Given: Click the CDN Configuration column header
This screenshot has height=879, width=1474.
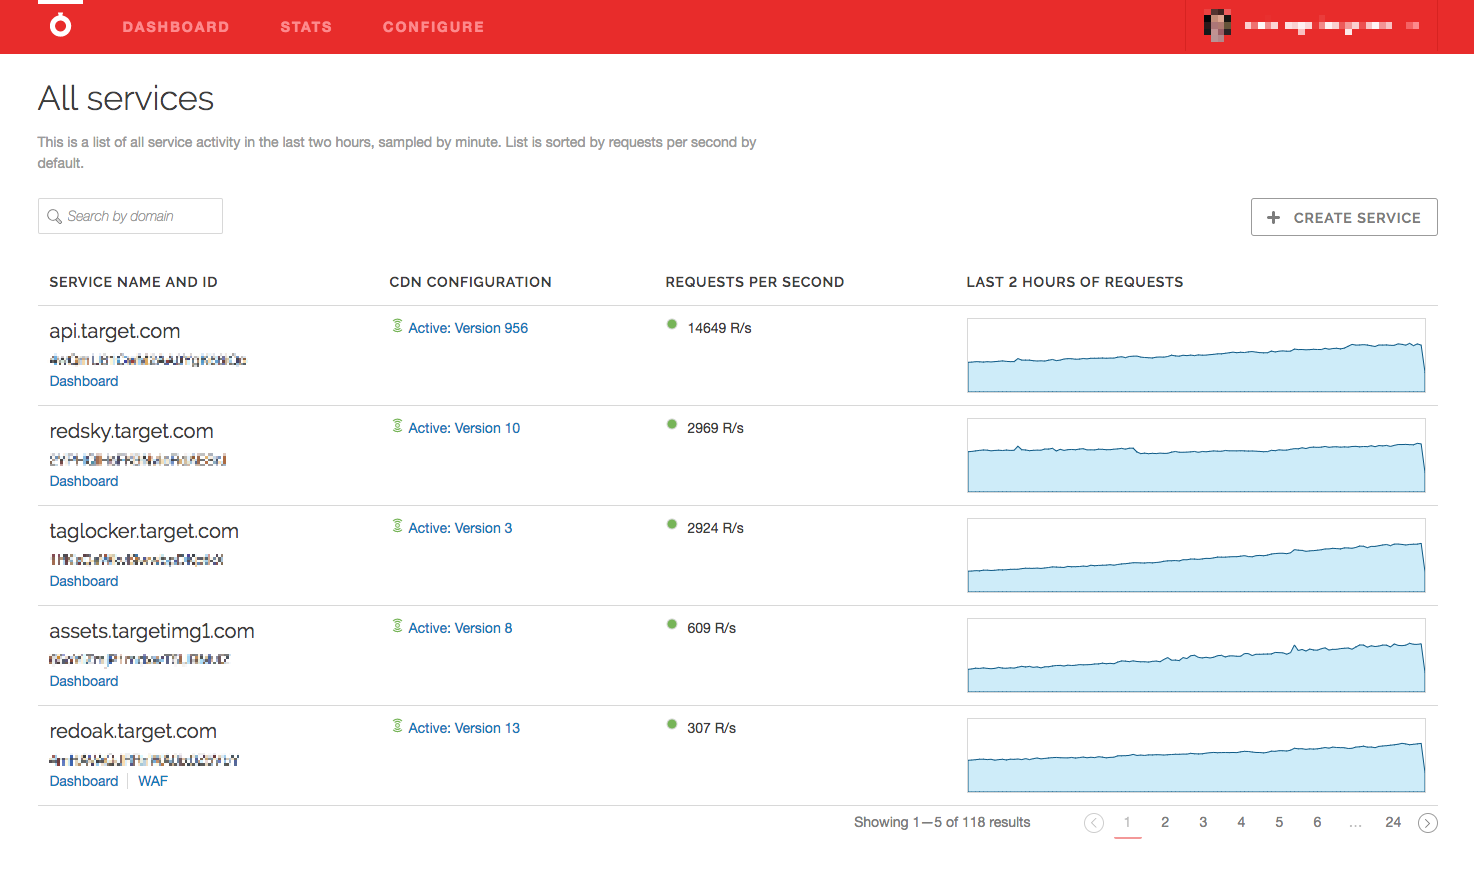Looking at the screenshot, I should click(470, 282).
